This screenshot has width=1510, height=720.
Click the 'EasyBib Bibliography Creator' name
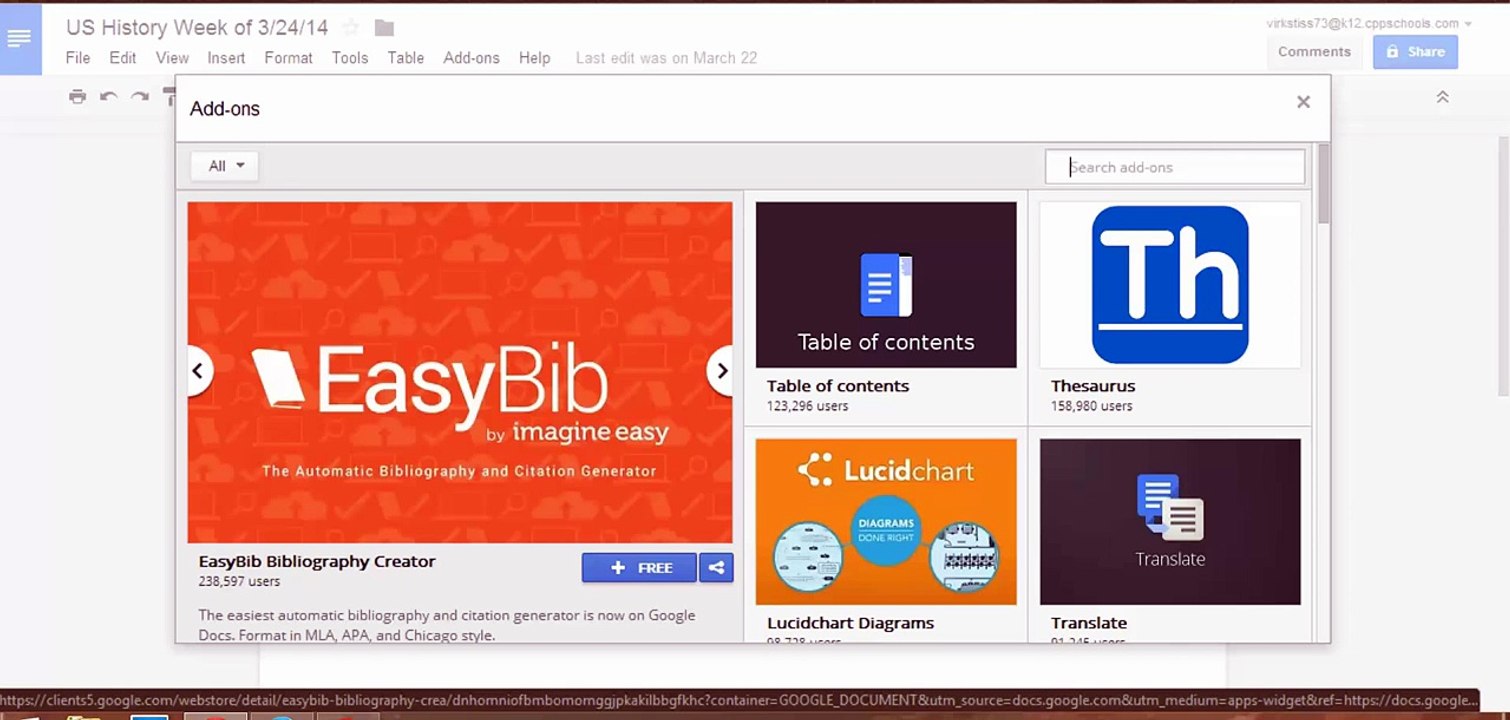317,562
